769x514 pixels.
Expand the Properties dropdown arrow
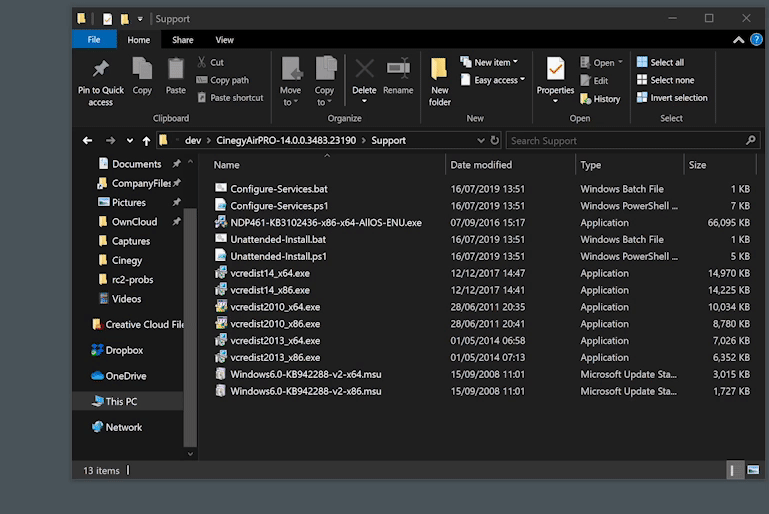pyautogui.click(x=555, y=102)
